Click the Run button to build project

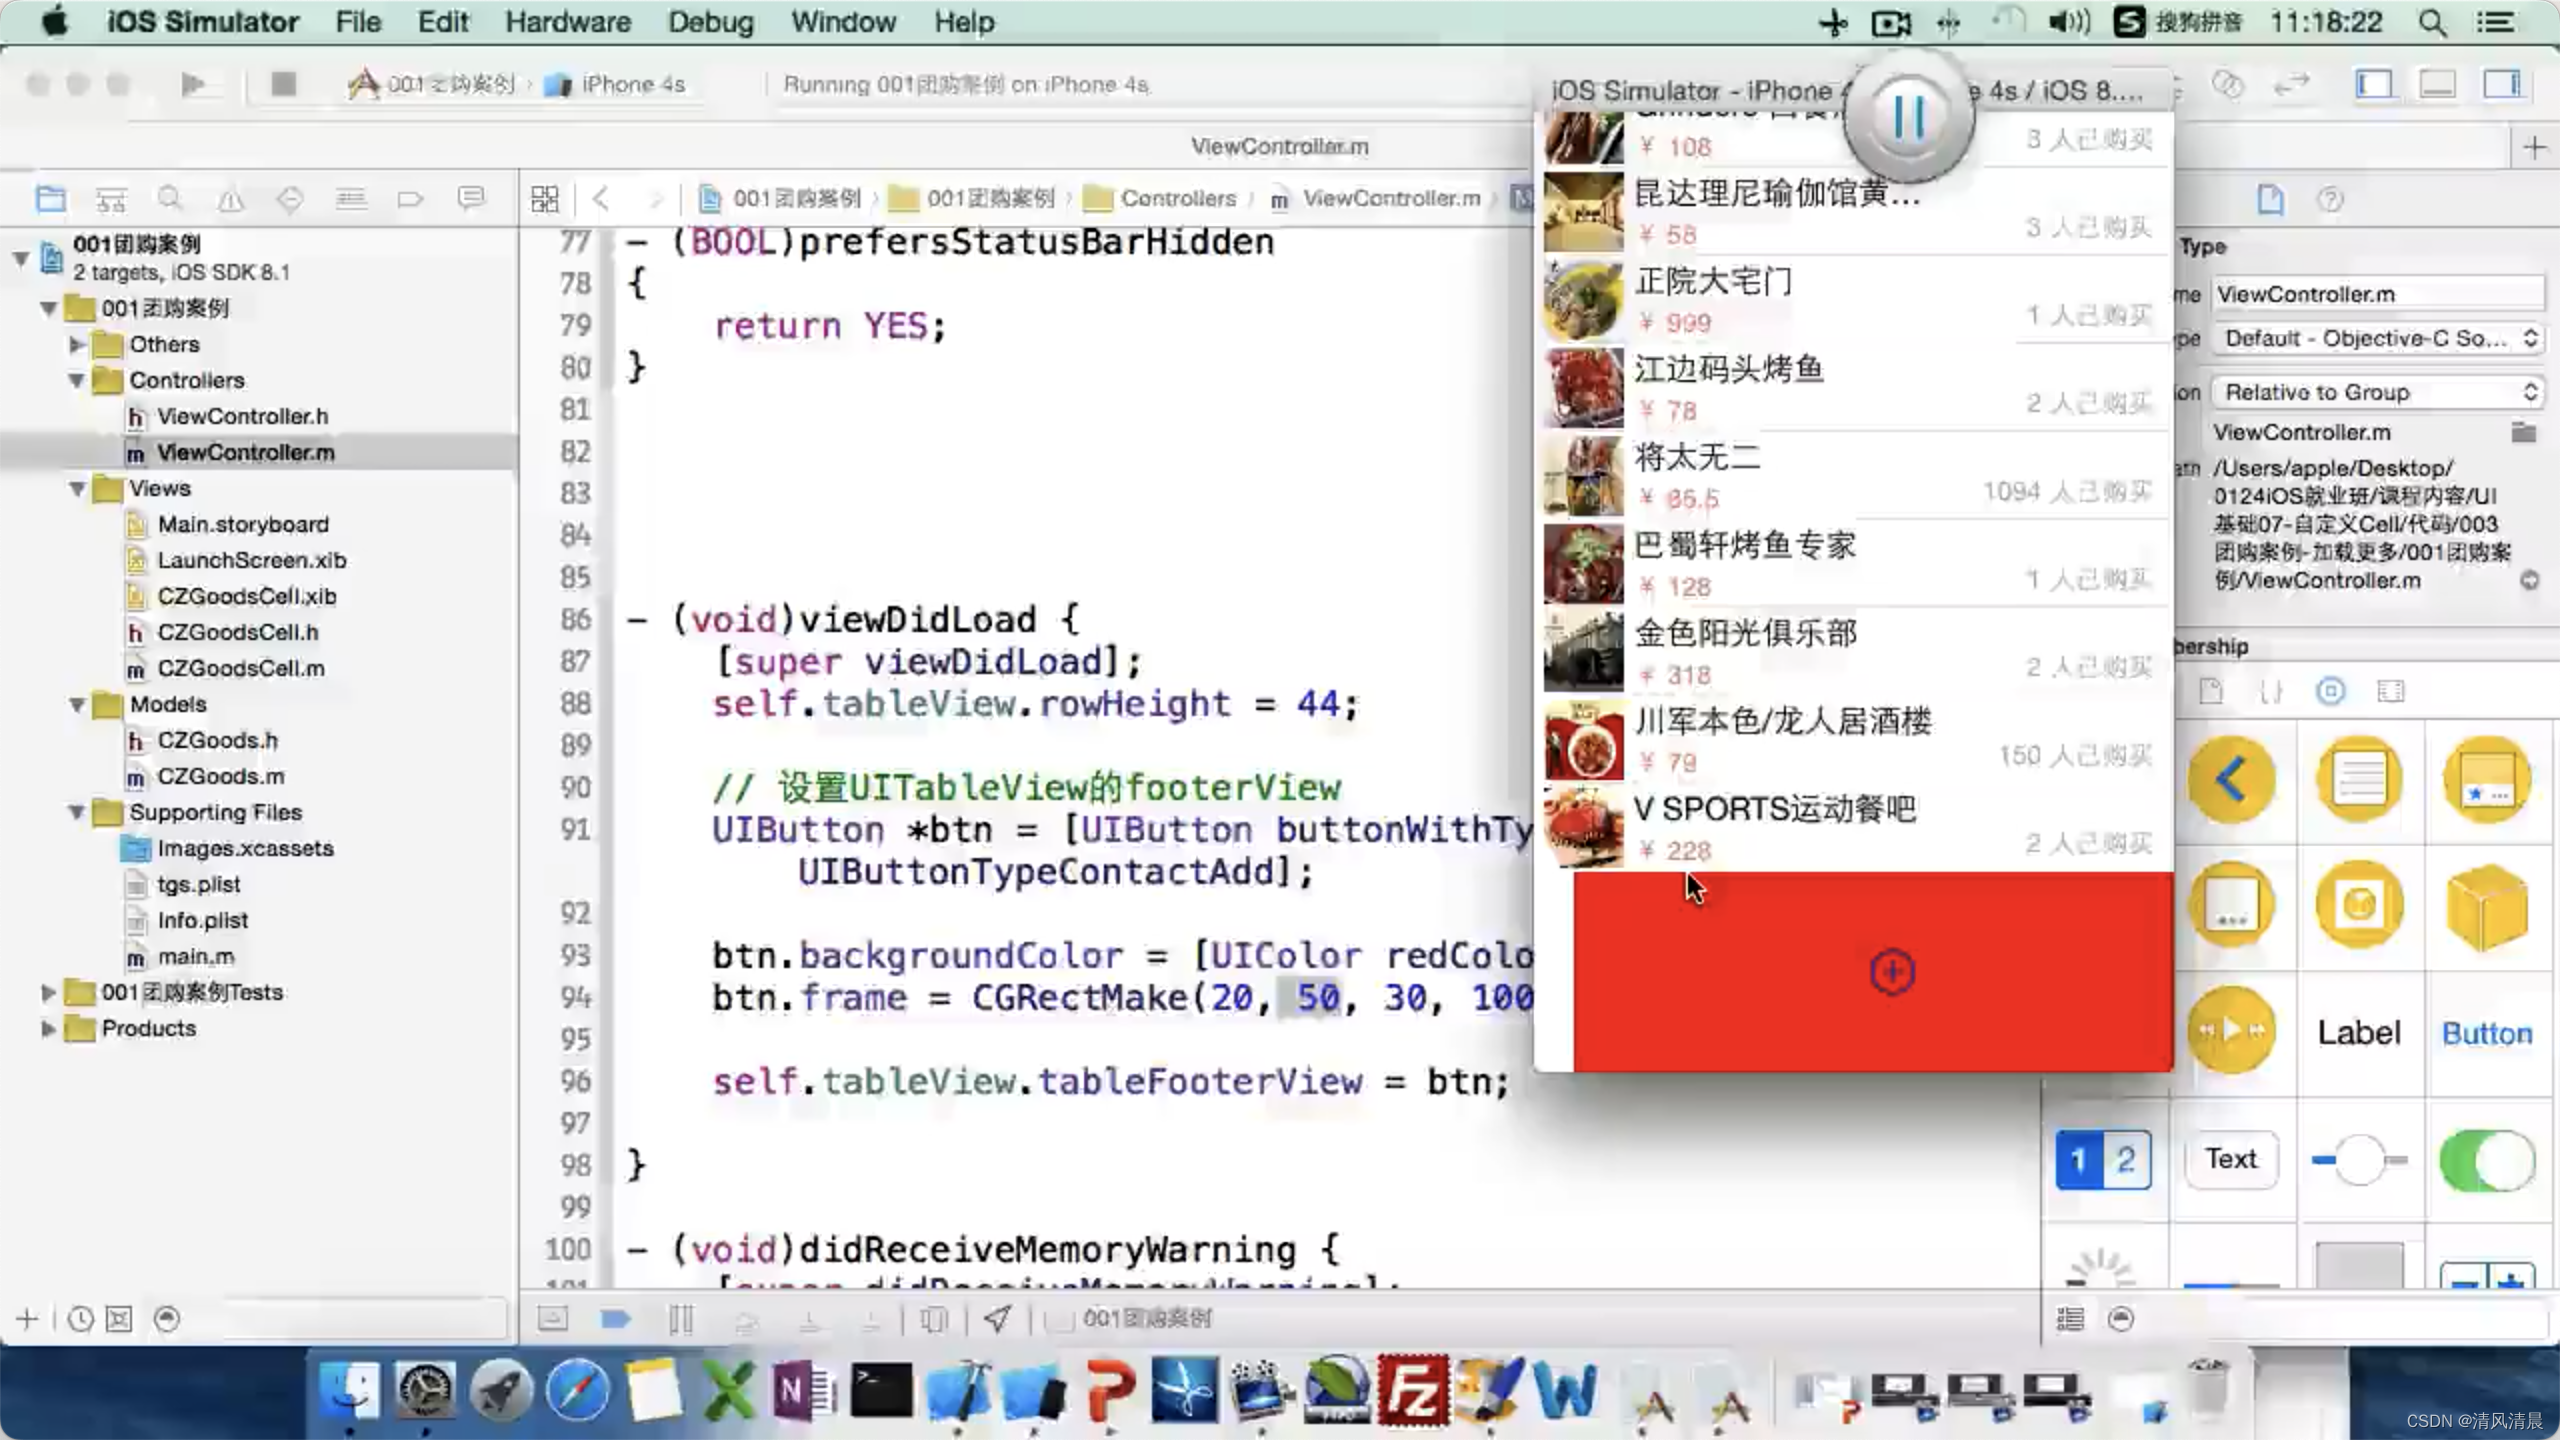pos(193,83)
